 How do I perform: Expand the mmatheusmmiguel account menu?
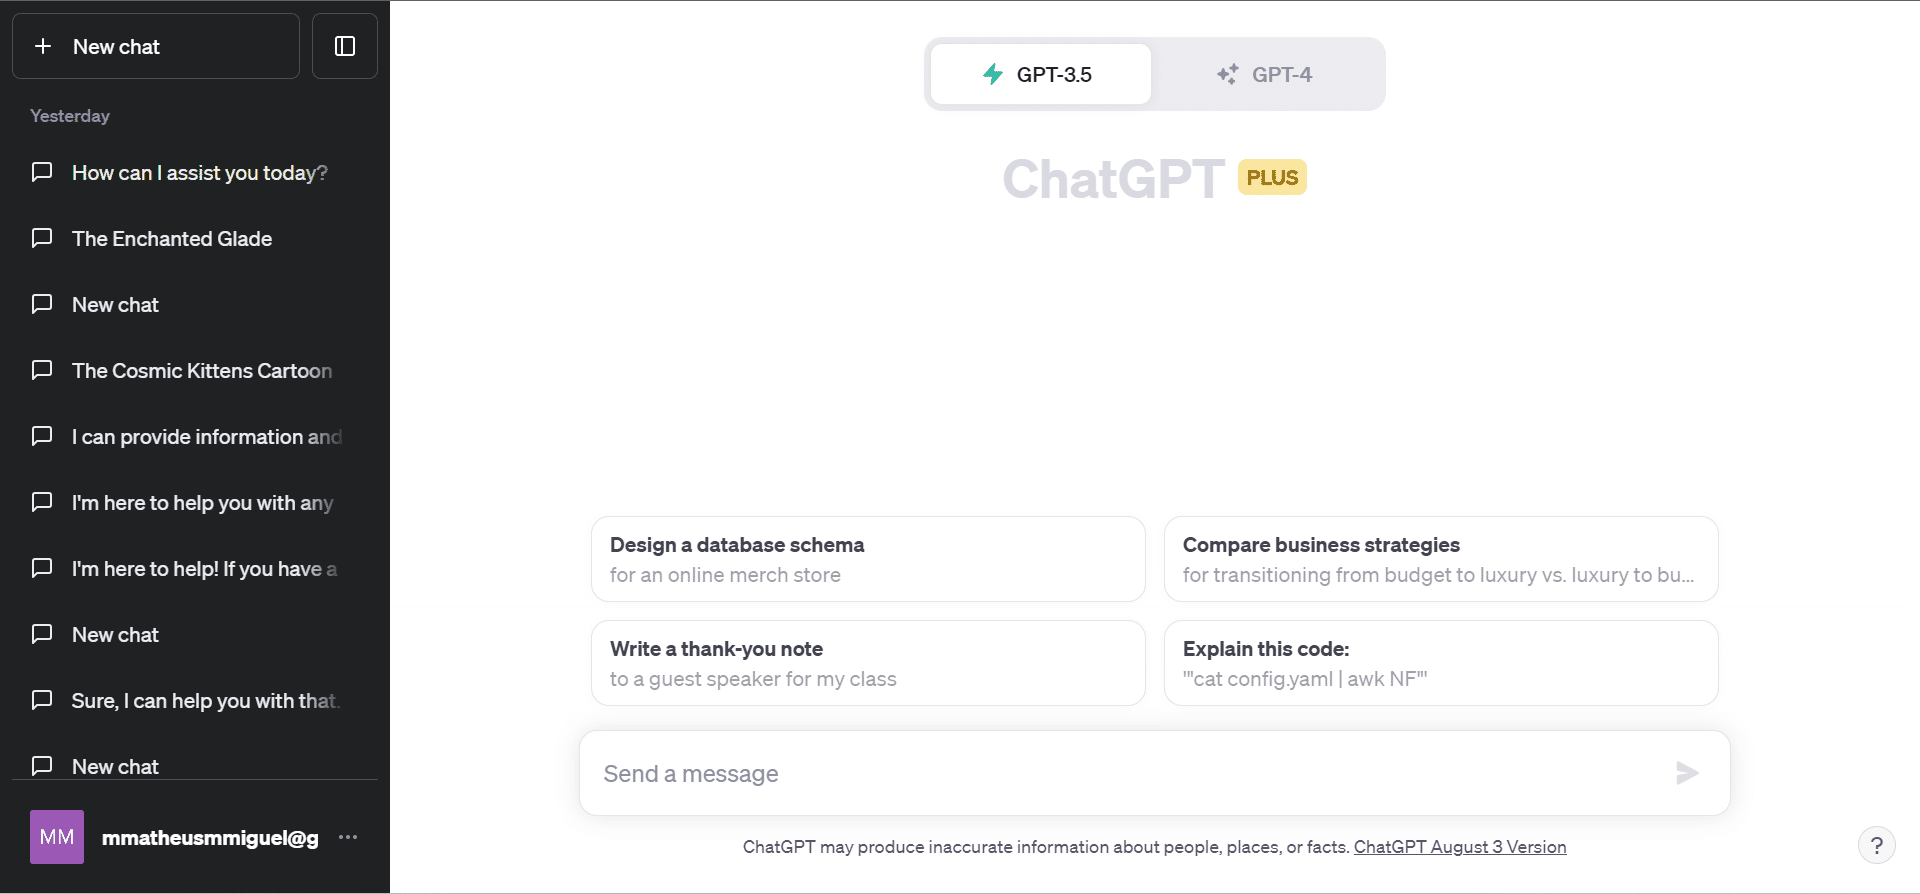(x=210, y=838)
